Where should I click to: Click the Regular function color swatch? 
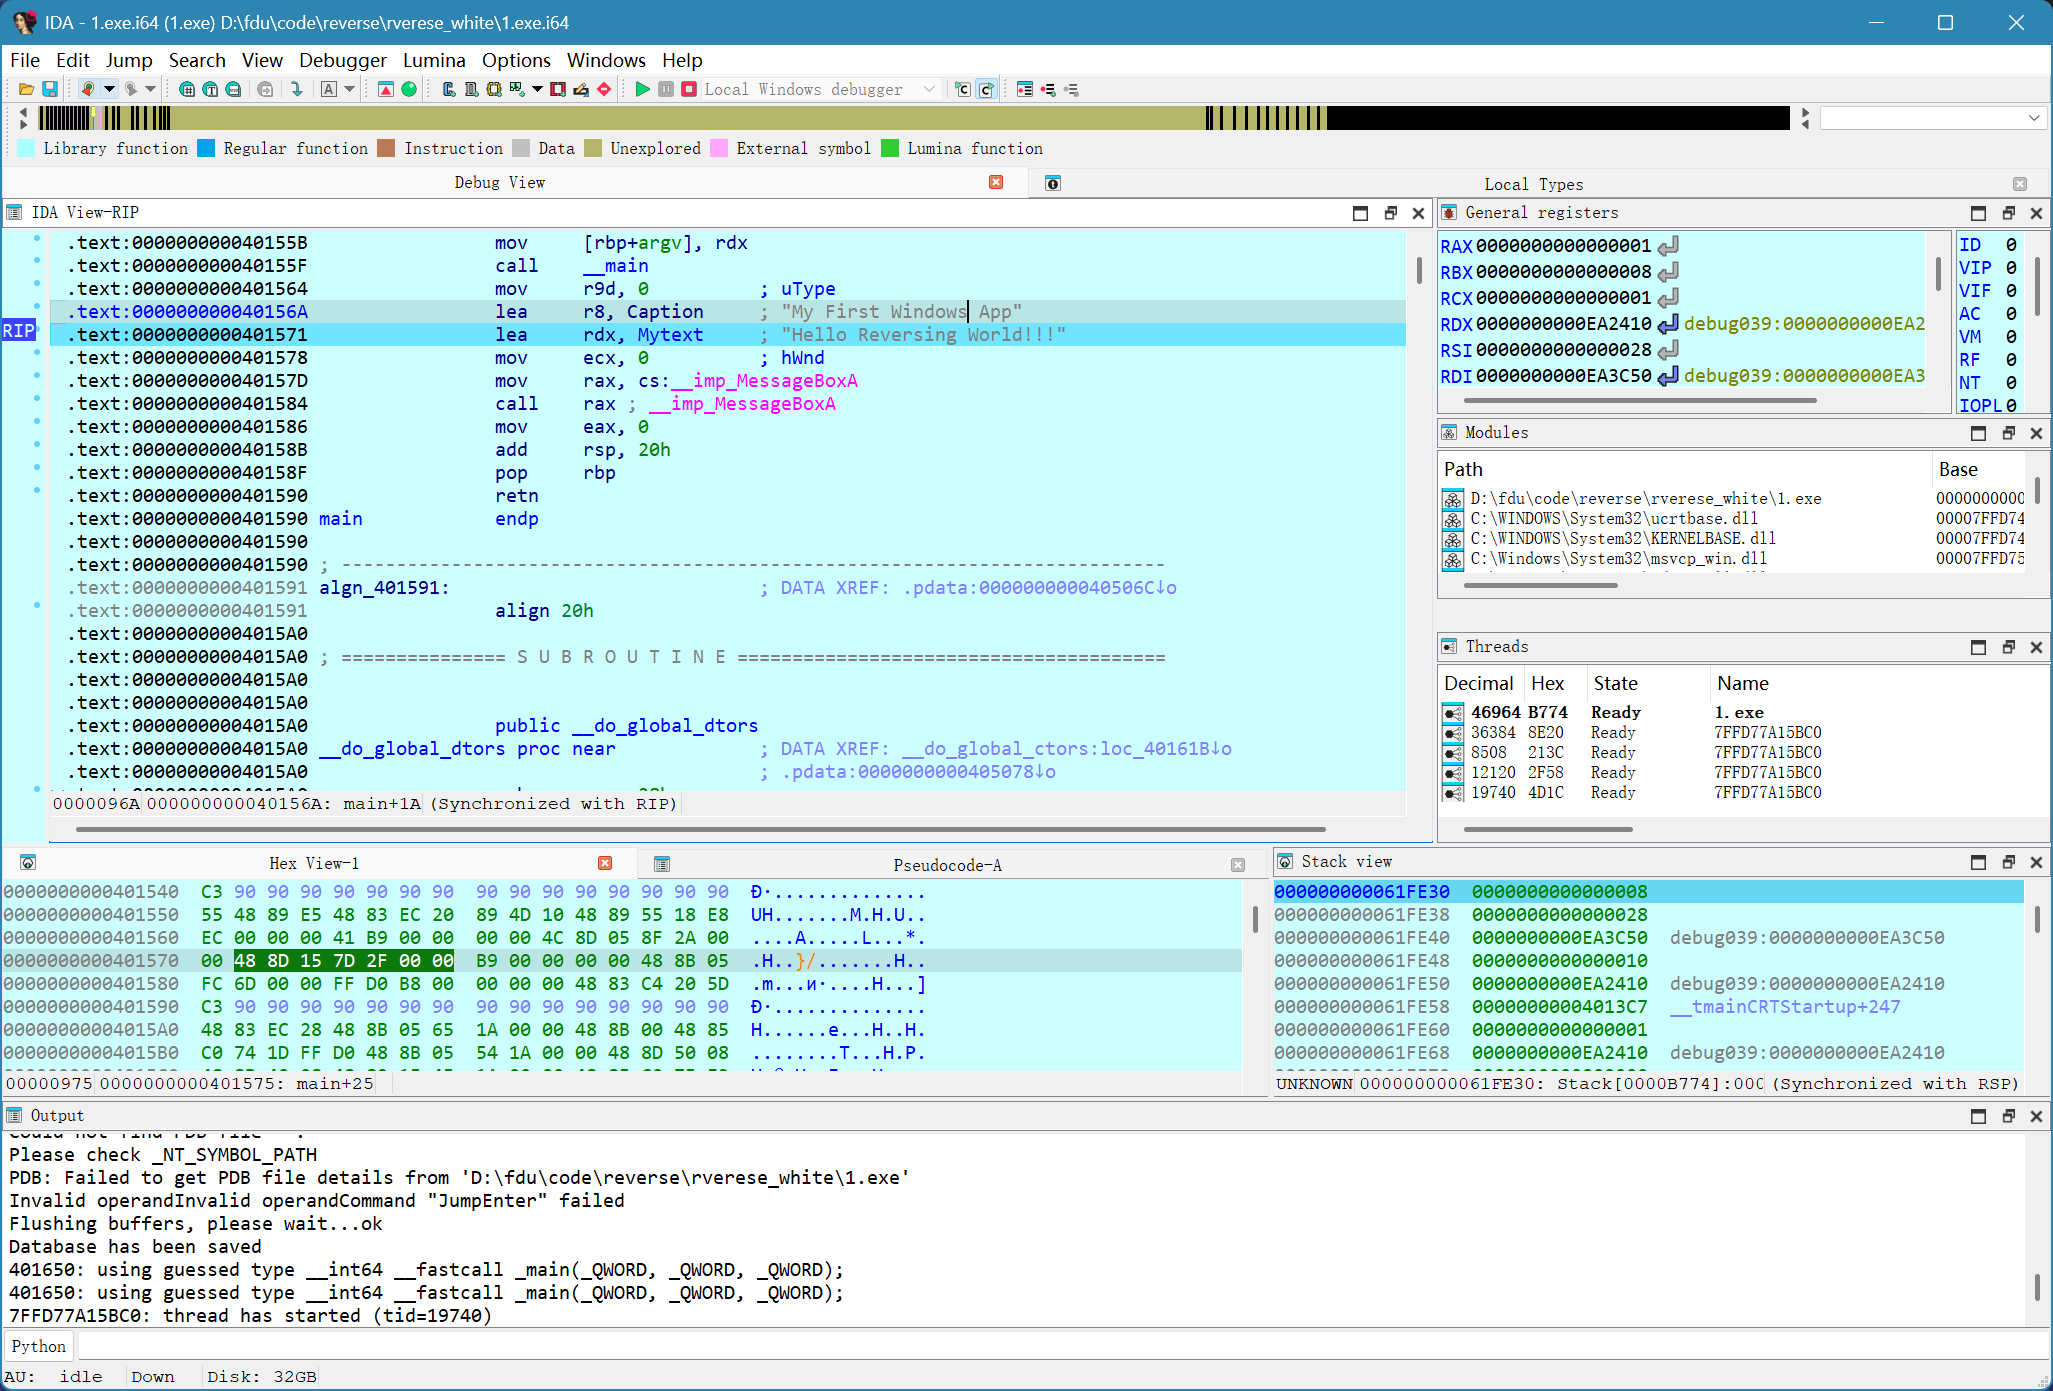[x=207, y=148]
